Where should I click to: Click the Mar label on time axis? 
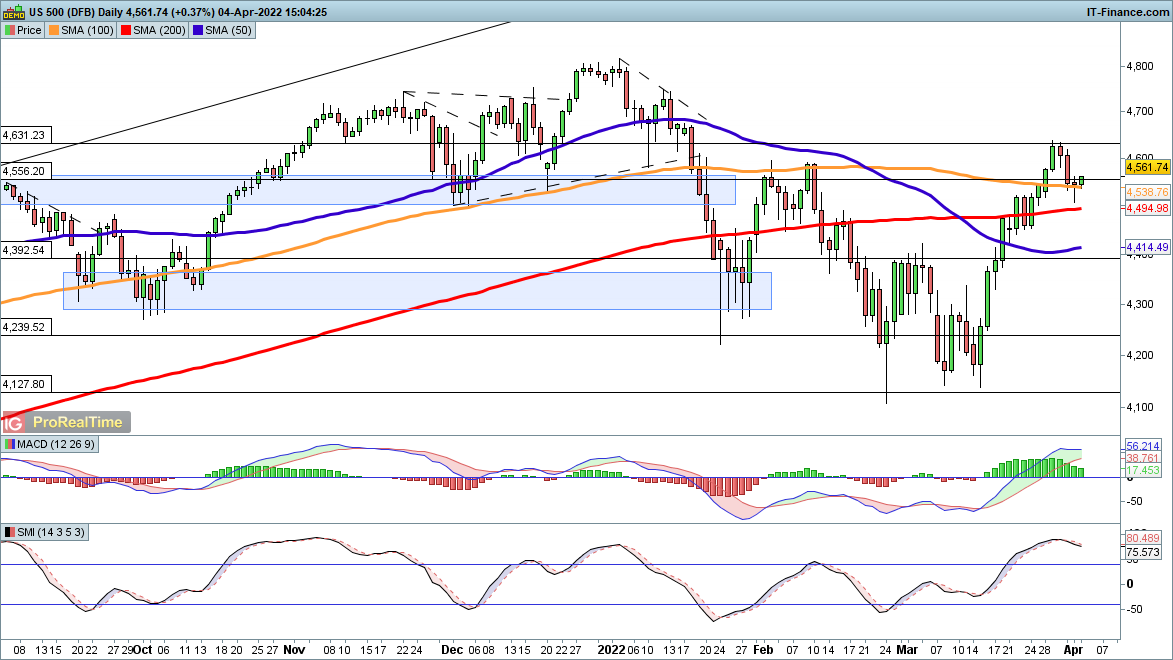[907, 650]
